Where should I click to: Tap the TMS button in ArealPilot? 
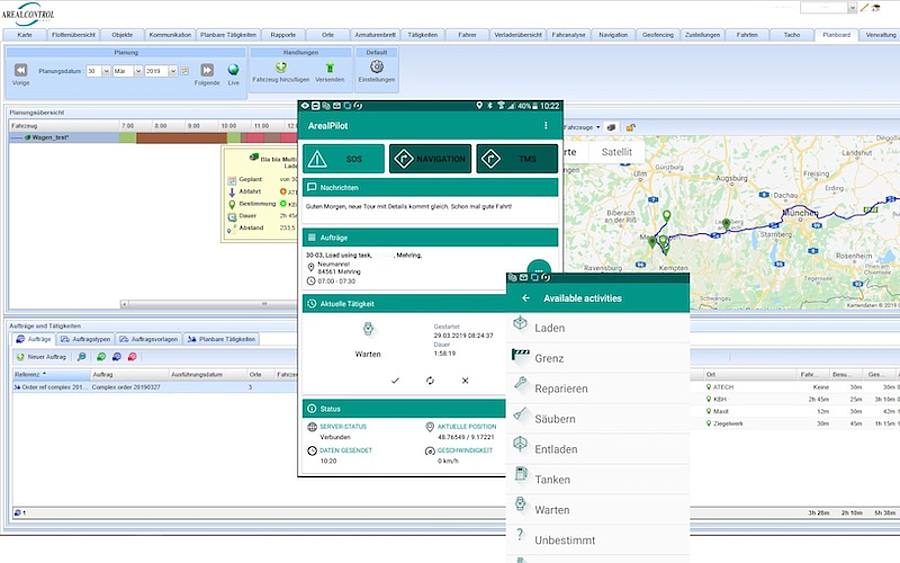(x=517, y=158)
